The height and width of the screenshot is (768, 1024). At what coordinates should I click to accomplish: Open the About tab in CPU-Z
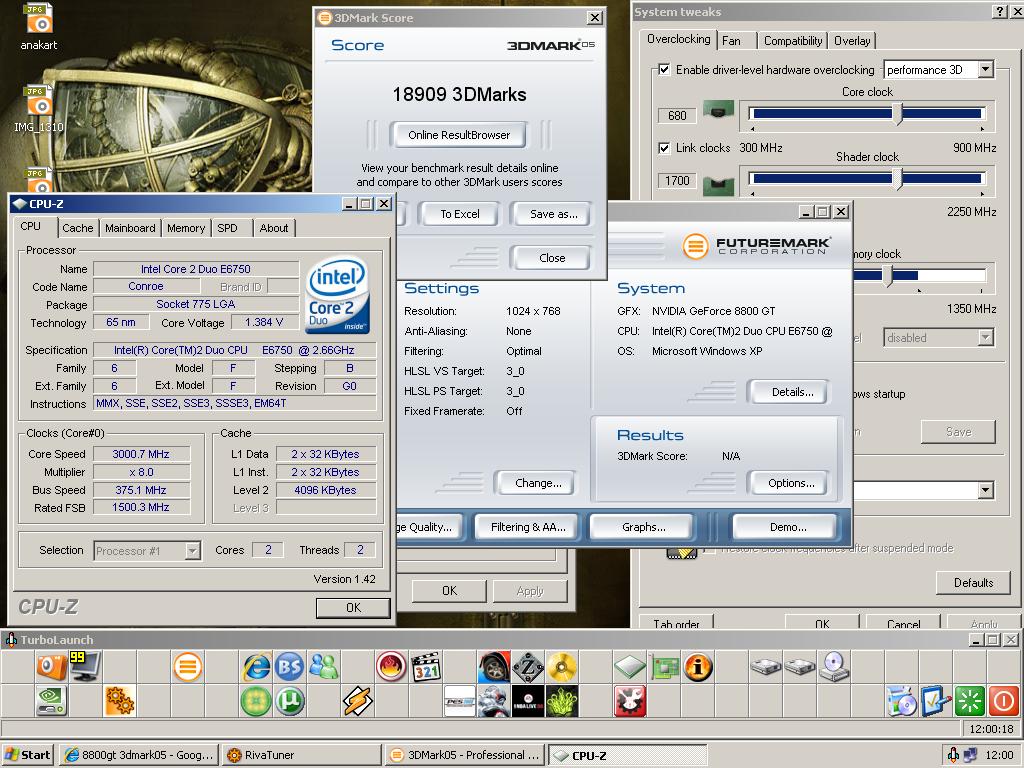(274, 228)
